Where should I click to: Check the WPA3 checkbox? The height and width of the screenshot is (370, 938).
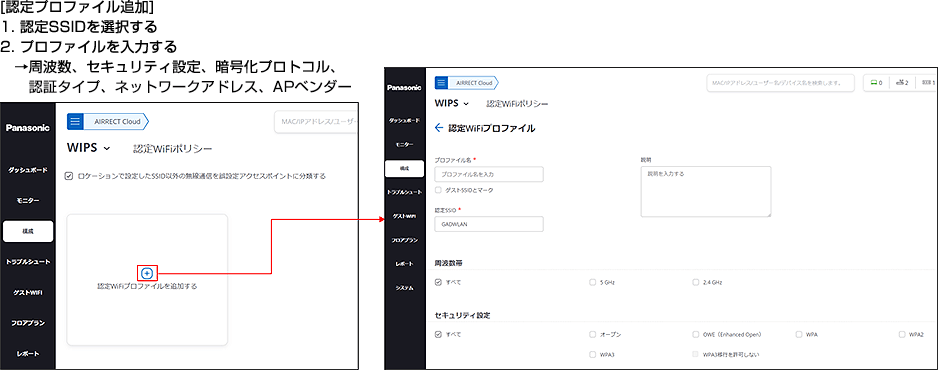(592, 354)
